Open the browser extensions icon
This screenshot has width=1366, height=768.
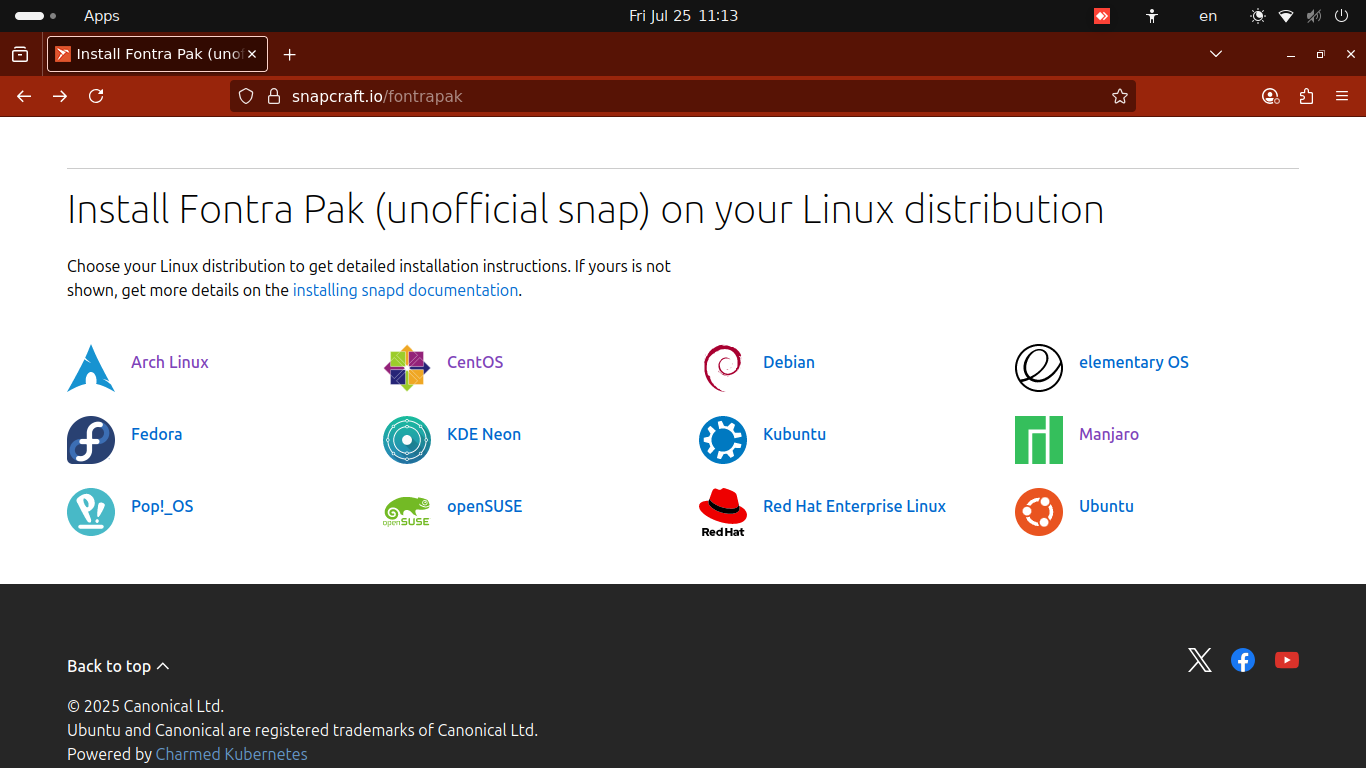point(1306,96)
